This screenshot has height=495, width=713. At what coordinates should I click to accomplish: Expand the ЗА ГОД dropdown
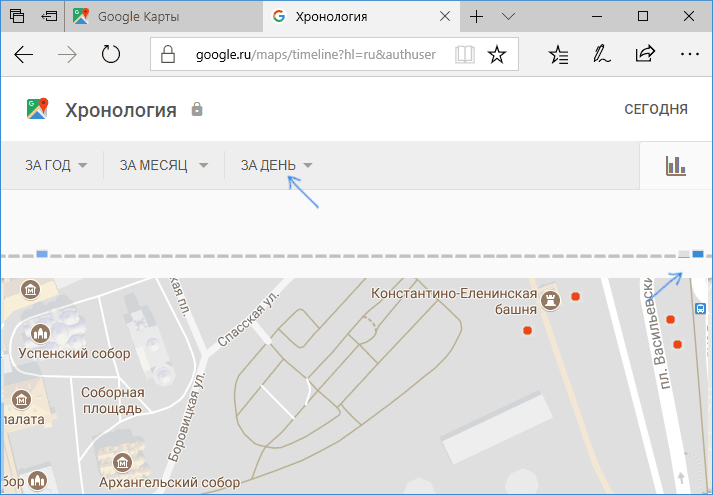point(56,166)
